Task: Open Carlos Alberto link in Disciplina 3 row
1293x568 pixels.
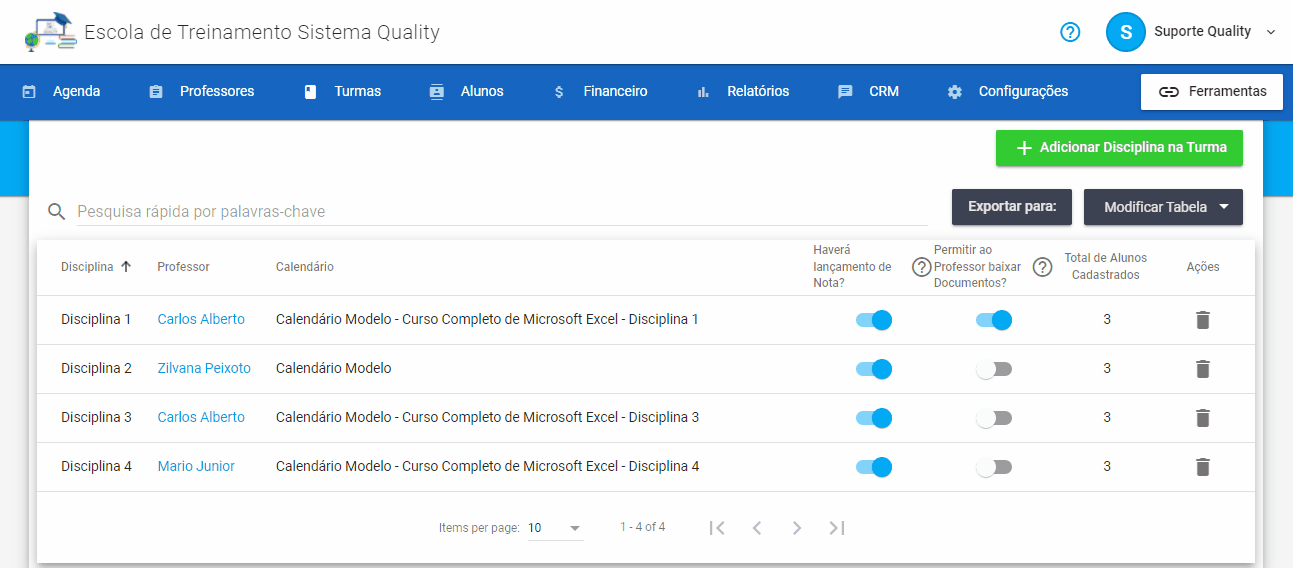Action: pyautogui.click(x=201, y=417)
